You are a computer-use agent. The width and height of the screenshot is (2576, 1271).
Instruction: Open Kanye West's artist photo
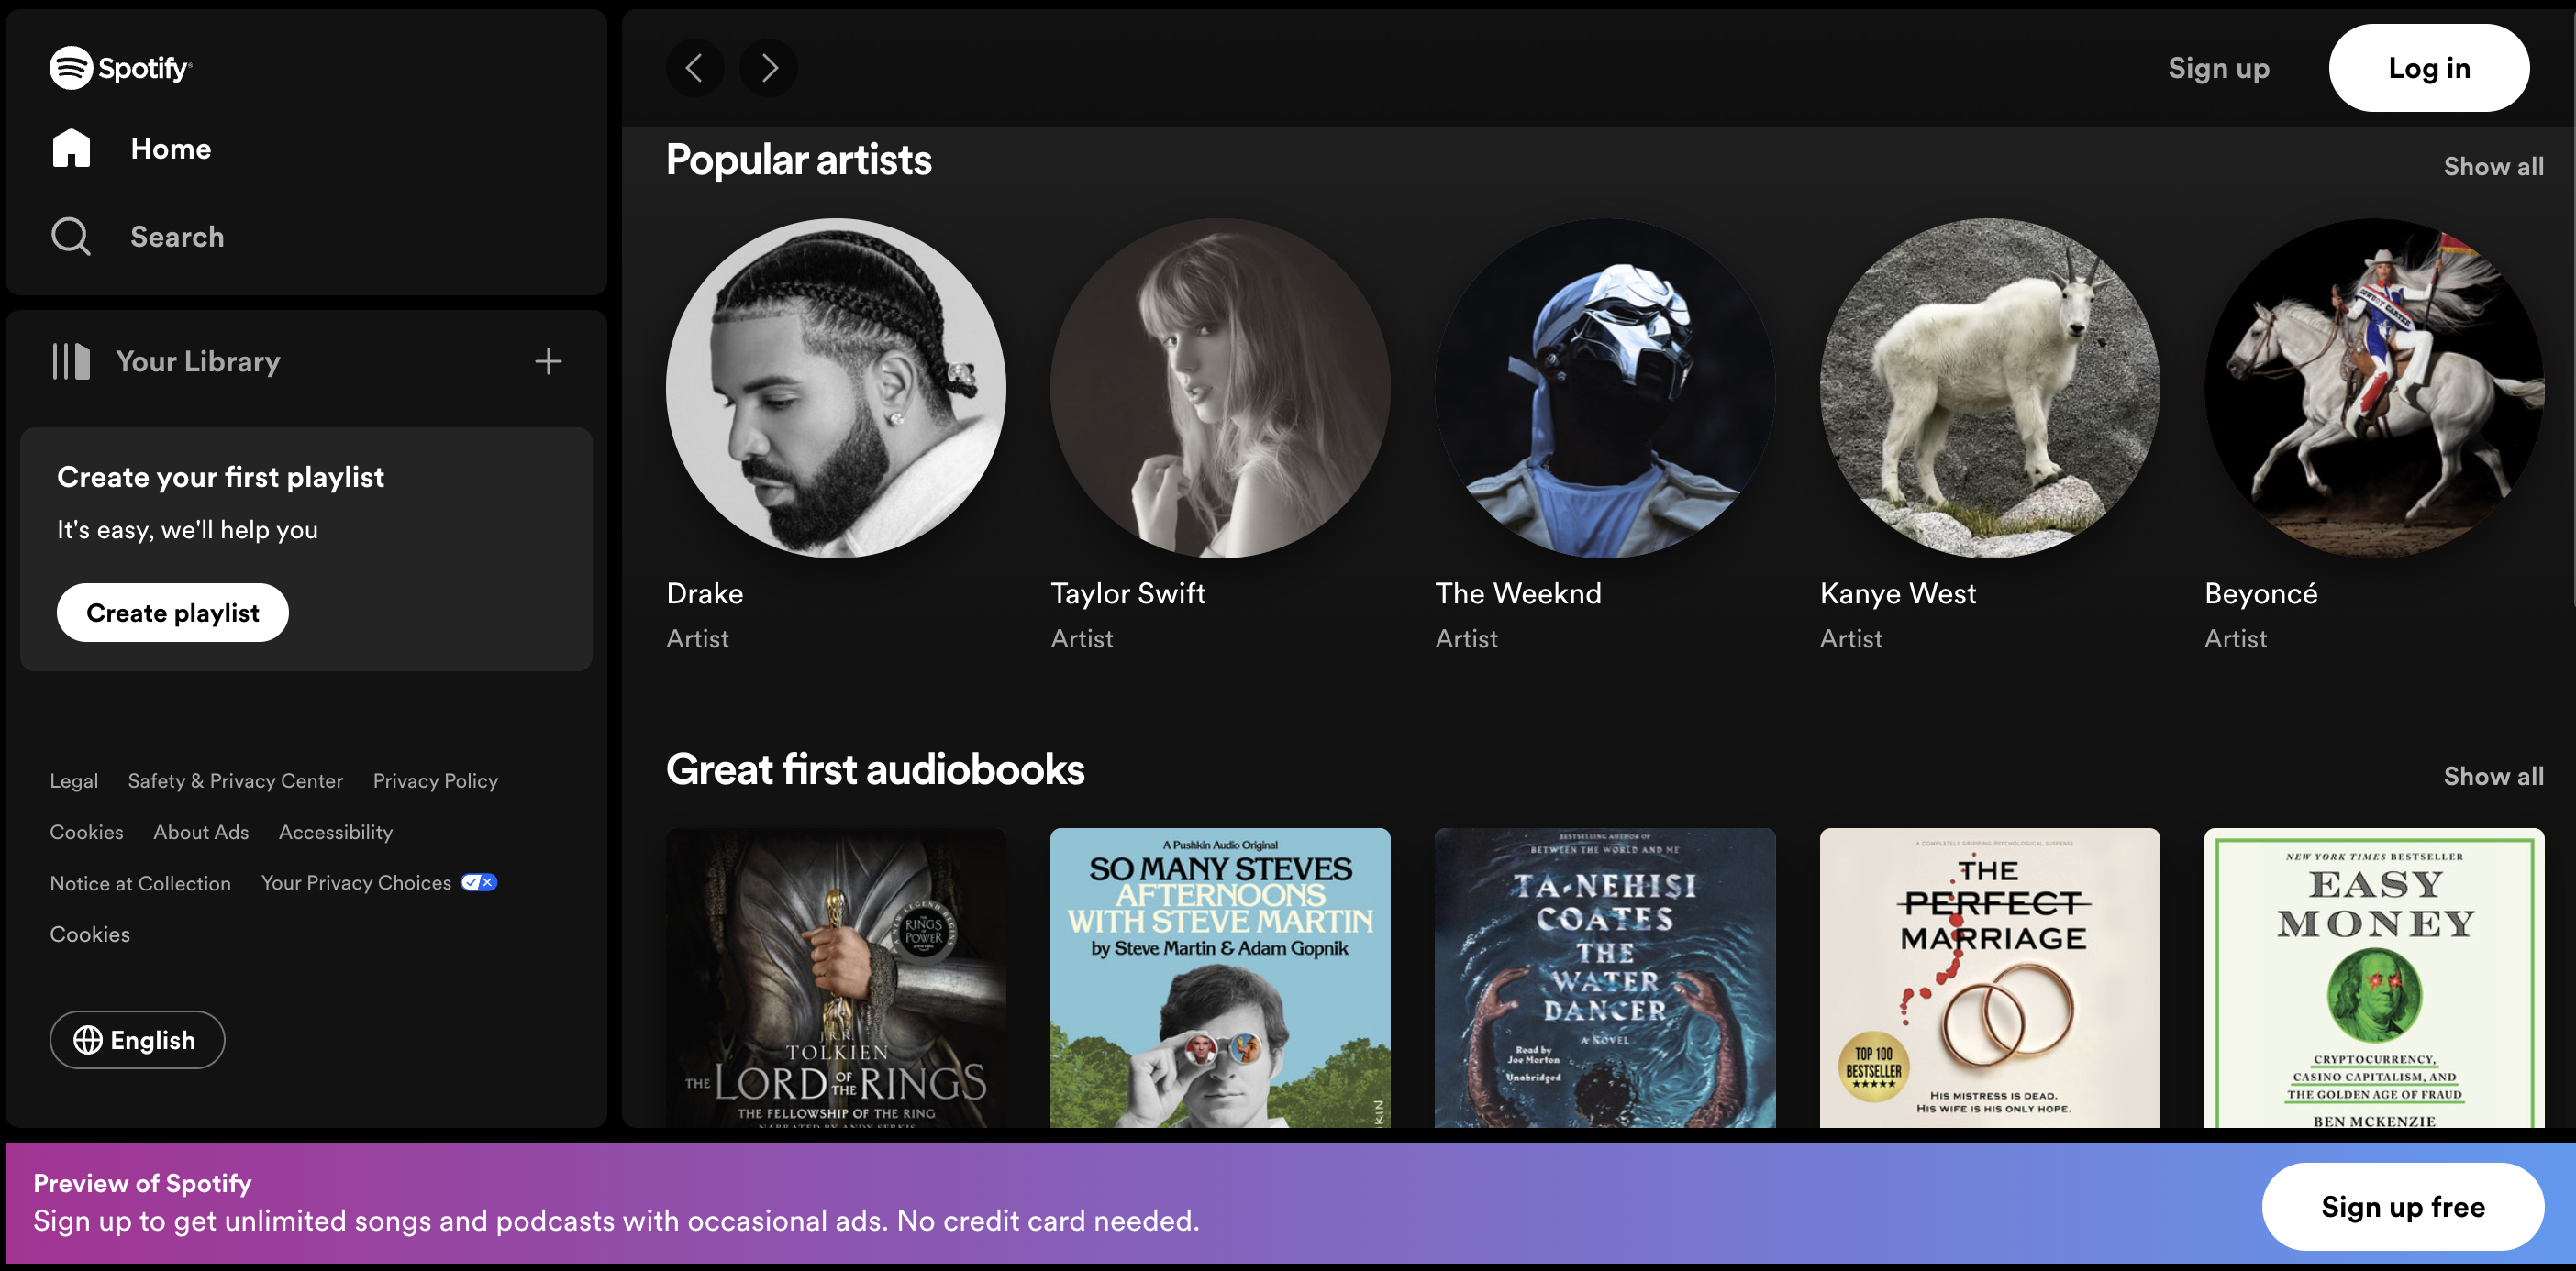pyautogui.click(x=1990, y=388)
